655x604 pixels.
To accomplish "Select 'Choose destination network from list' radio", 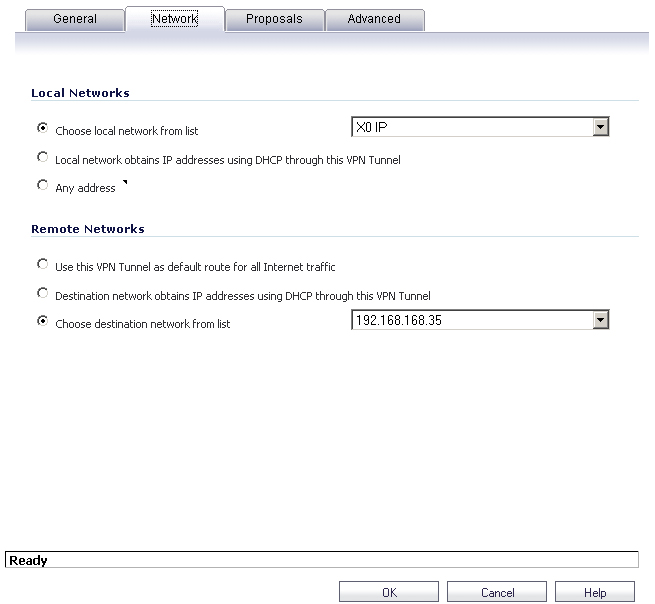I will (42, 321).
